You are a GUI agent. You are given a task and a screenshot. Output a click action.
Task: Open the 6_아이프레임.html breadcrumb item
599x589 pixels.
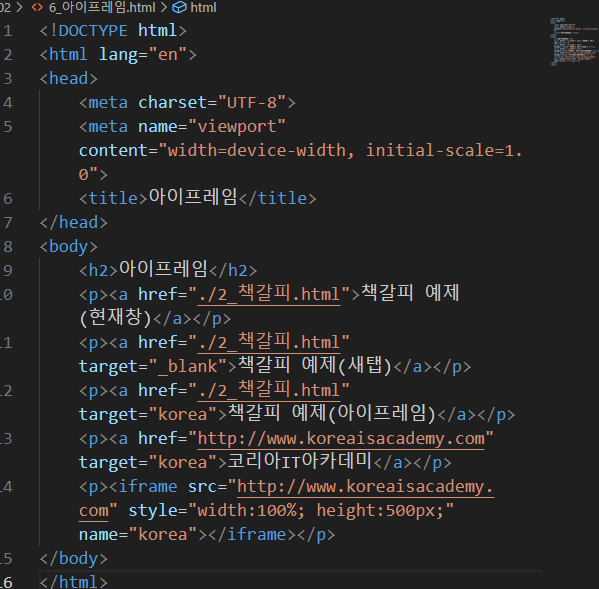click(102, 7)
